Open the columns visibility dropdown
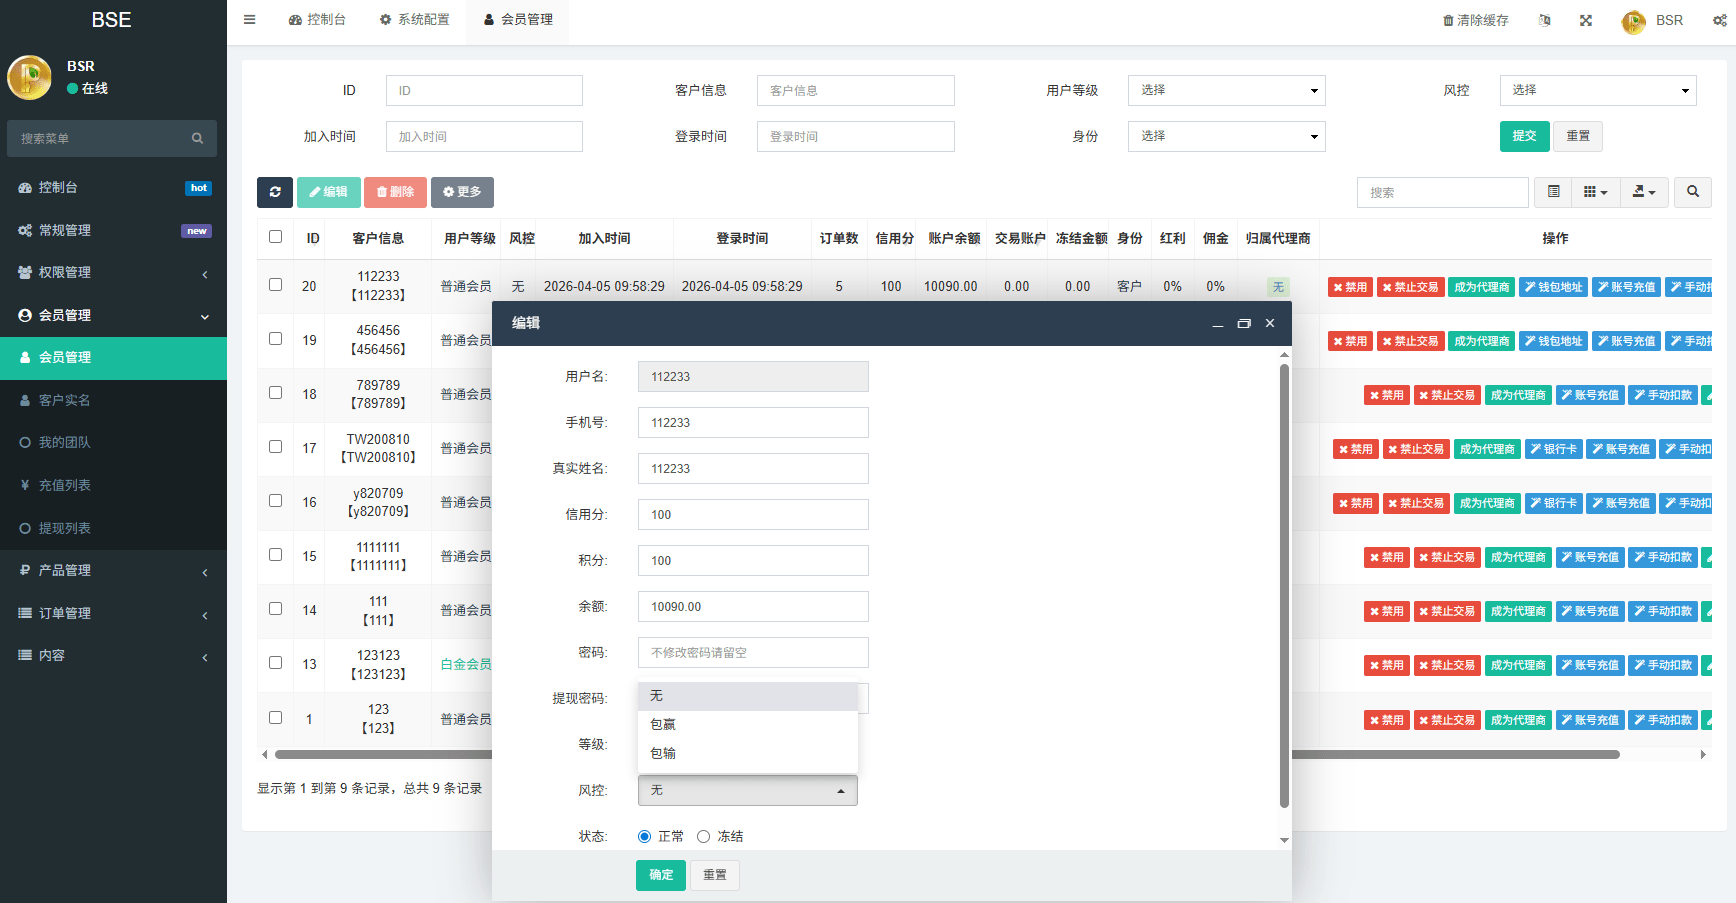Viewport: 1736px width, 903px height. pos(1595,192)
